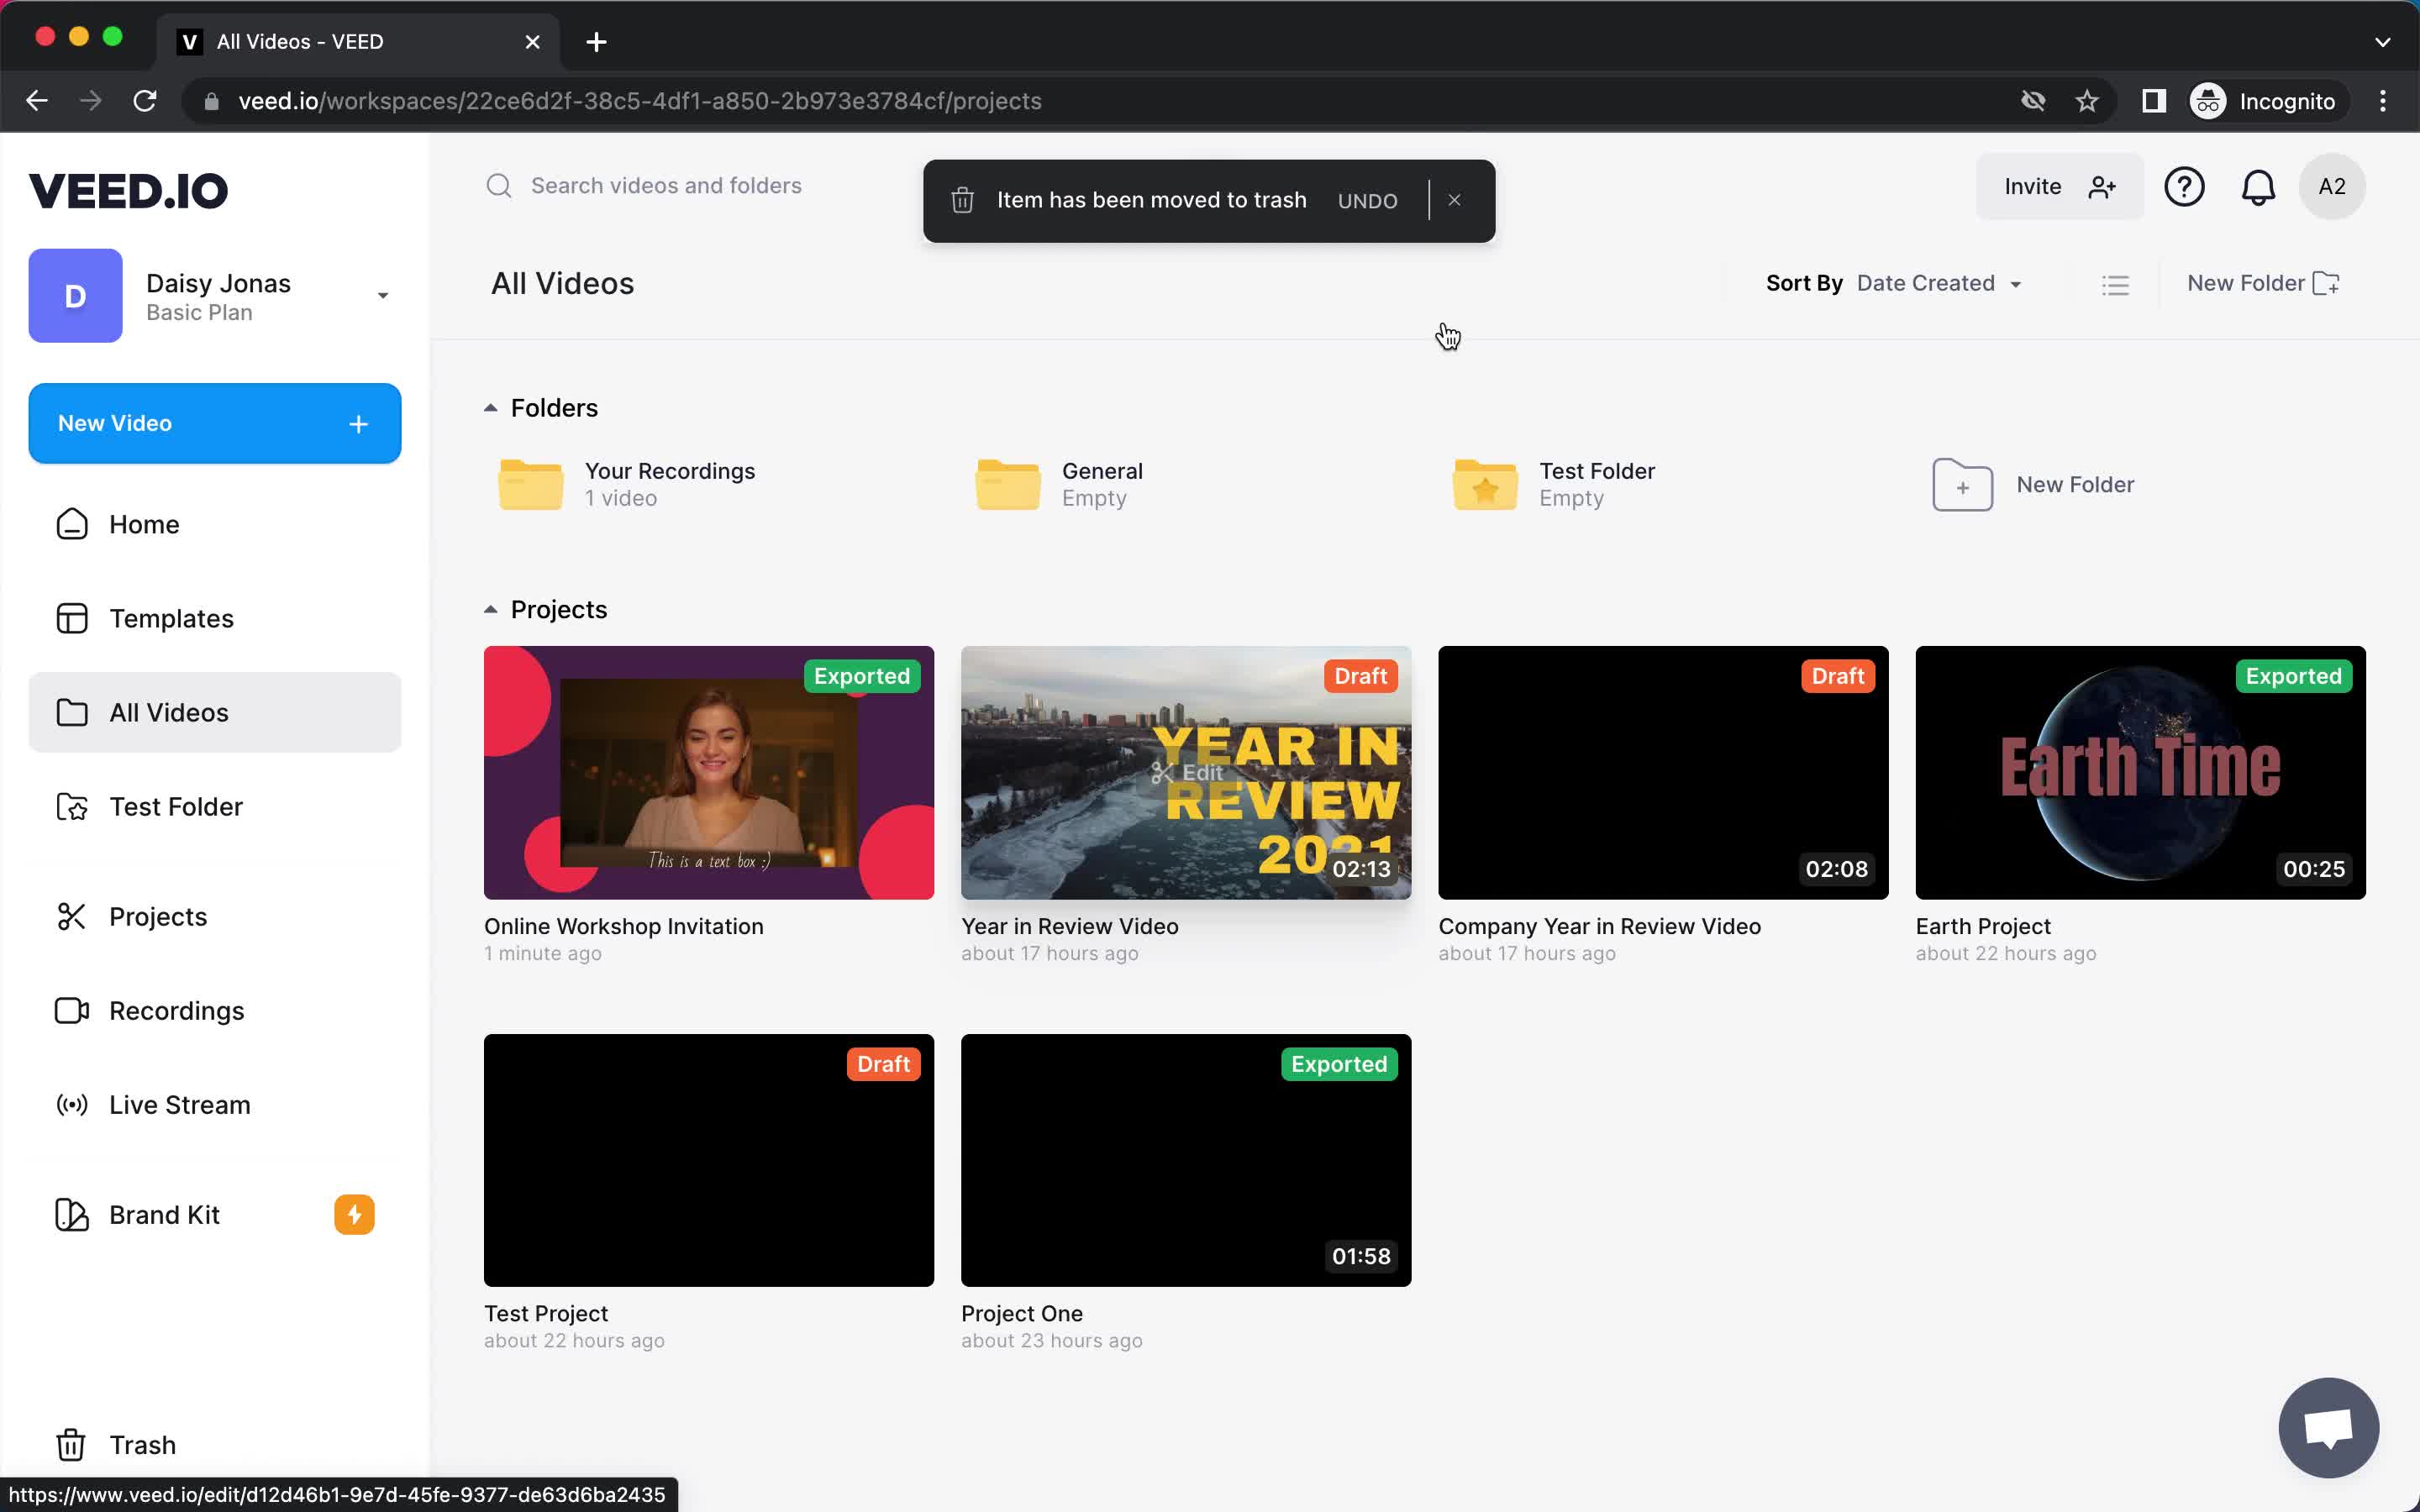
Task: Open the Sort By Date Created dropdown
Action: [x=1938, y=284]
